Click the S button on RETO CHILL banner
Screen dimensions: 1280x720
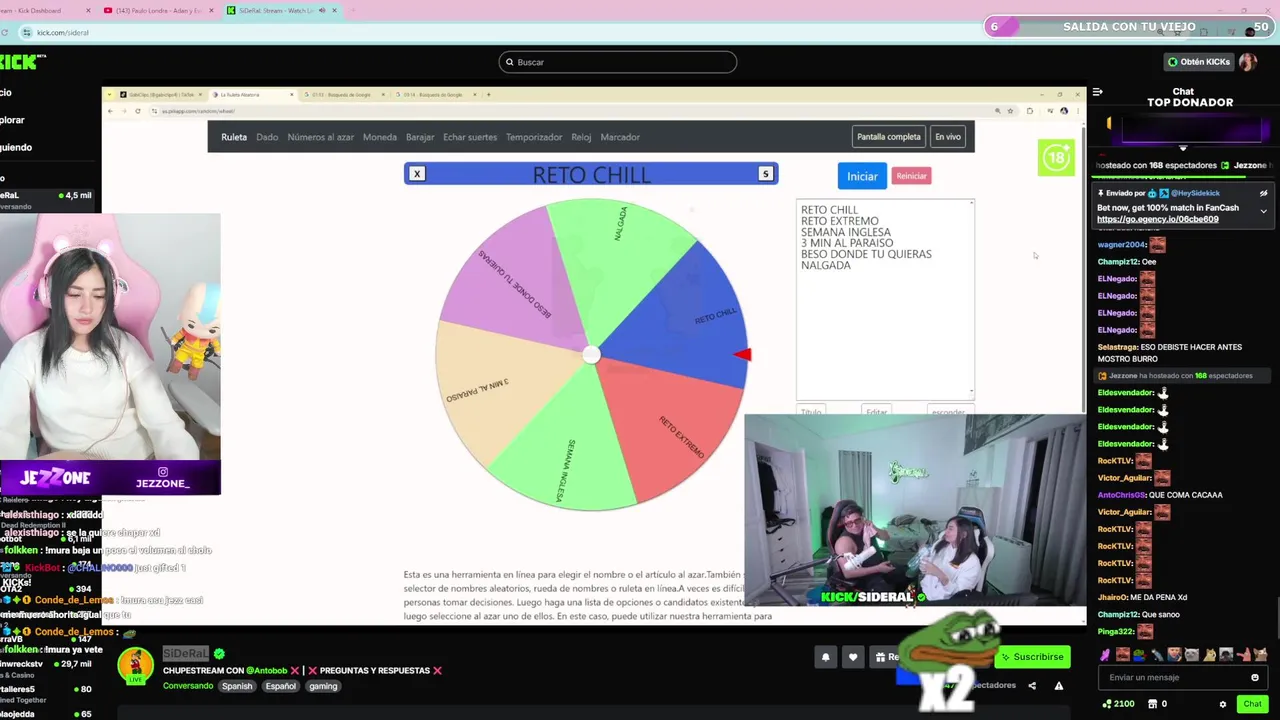(x=765, y=174)
